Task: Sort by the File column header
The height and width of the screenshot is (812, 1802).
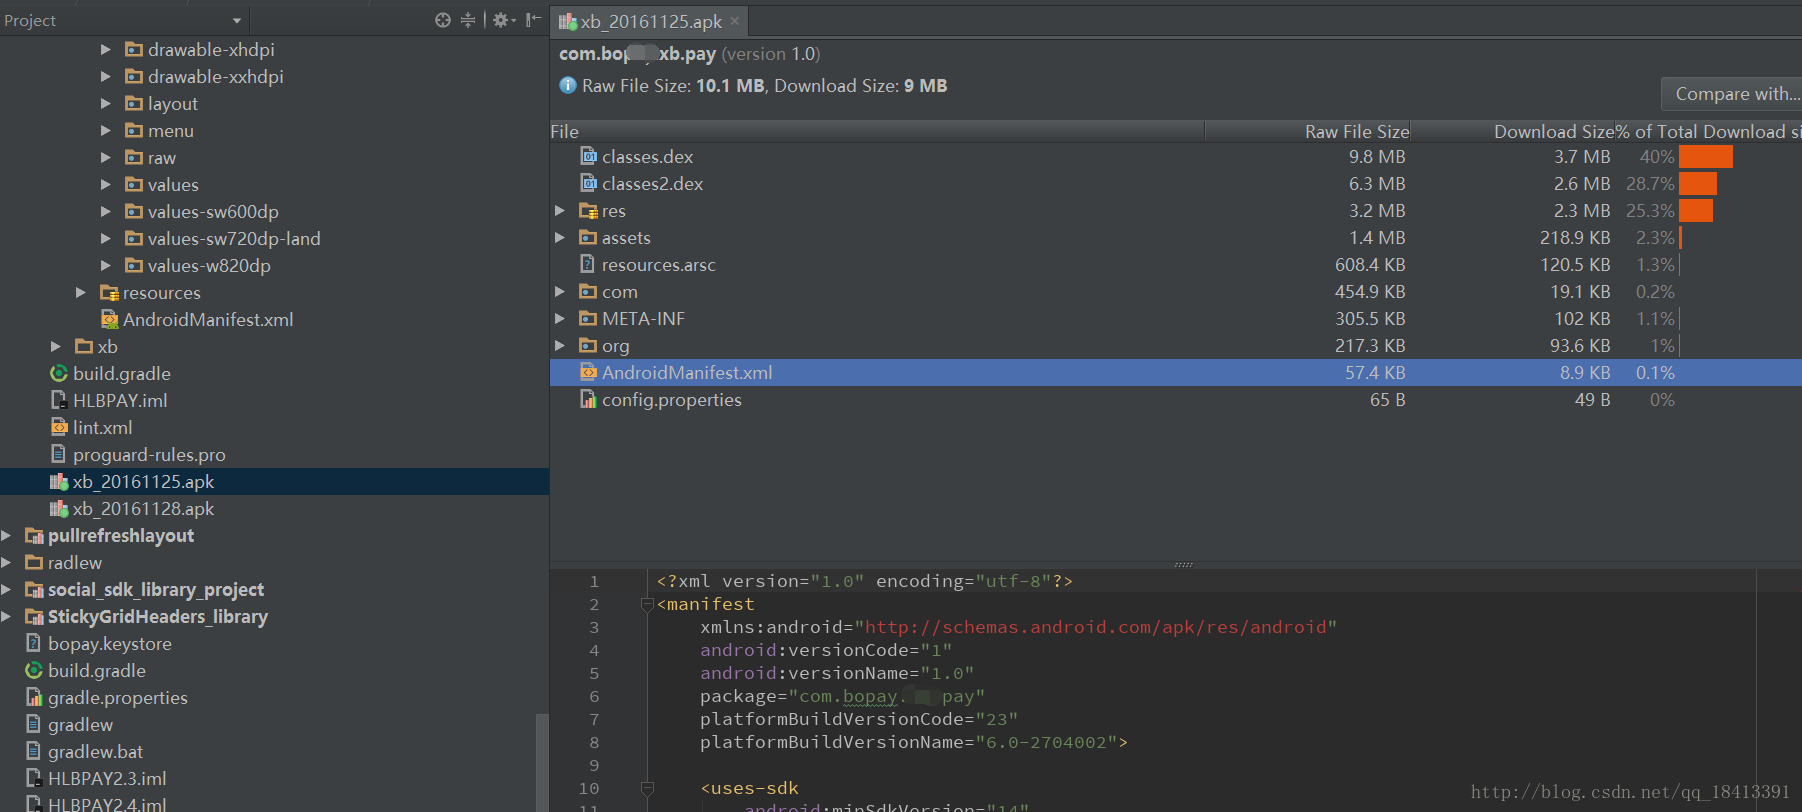Action: pos(877,131)
